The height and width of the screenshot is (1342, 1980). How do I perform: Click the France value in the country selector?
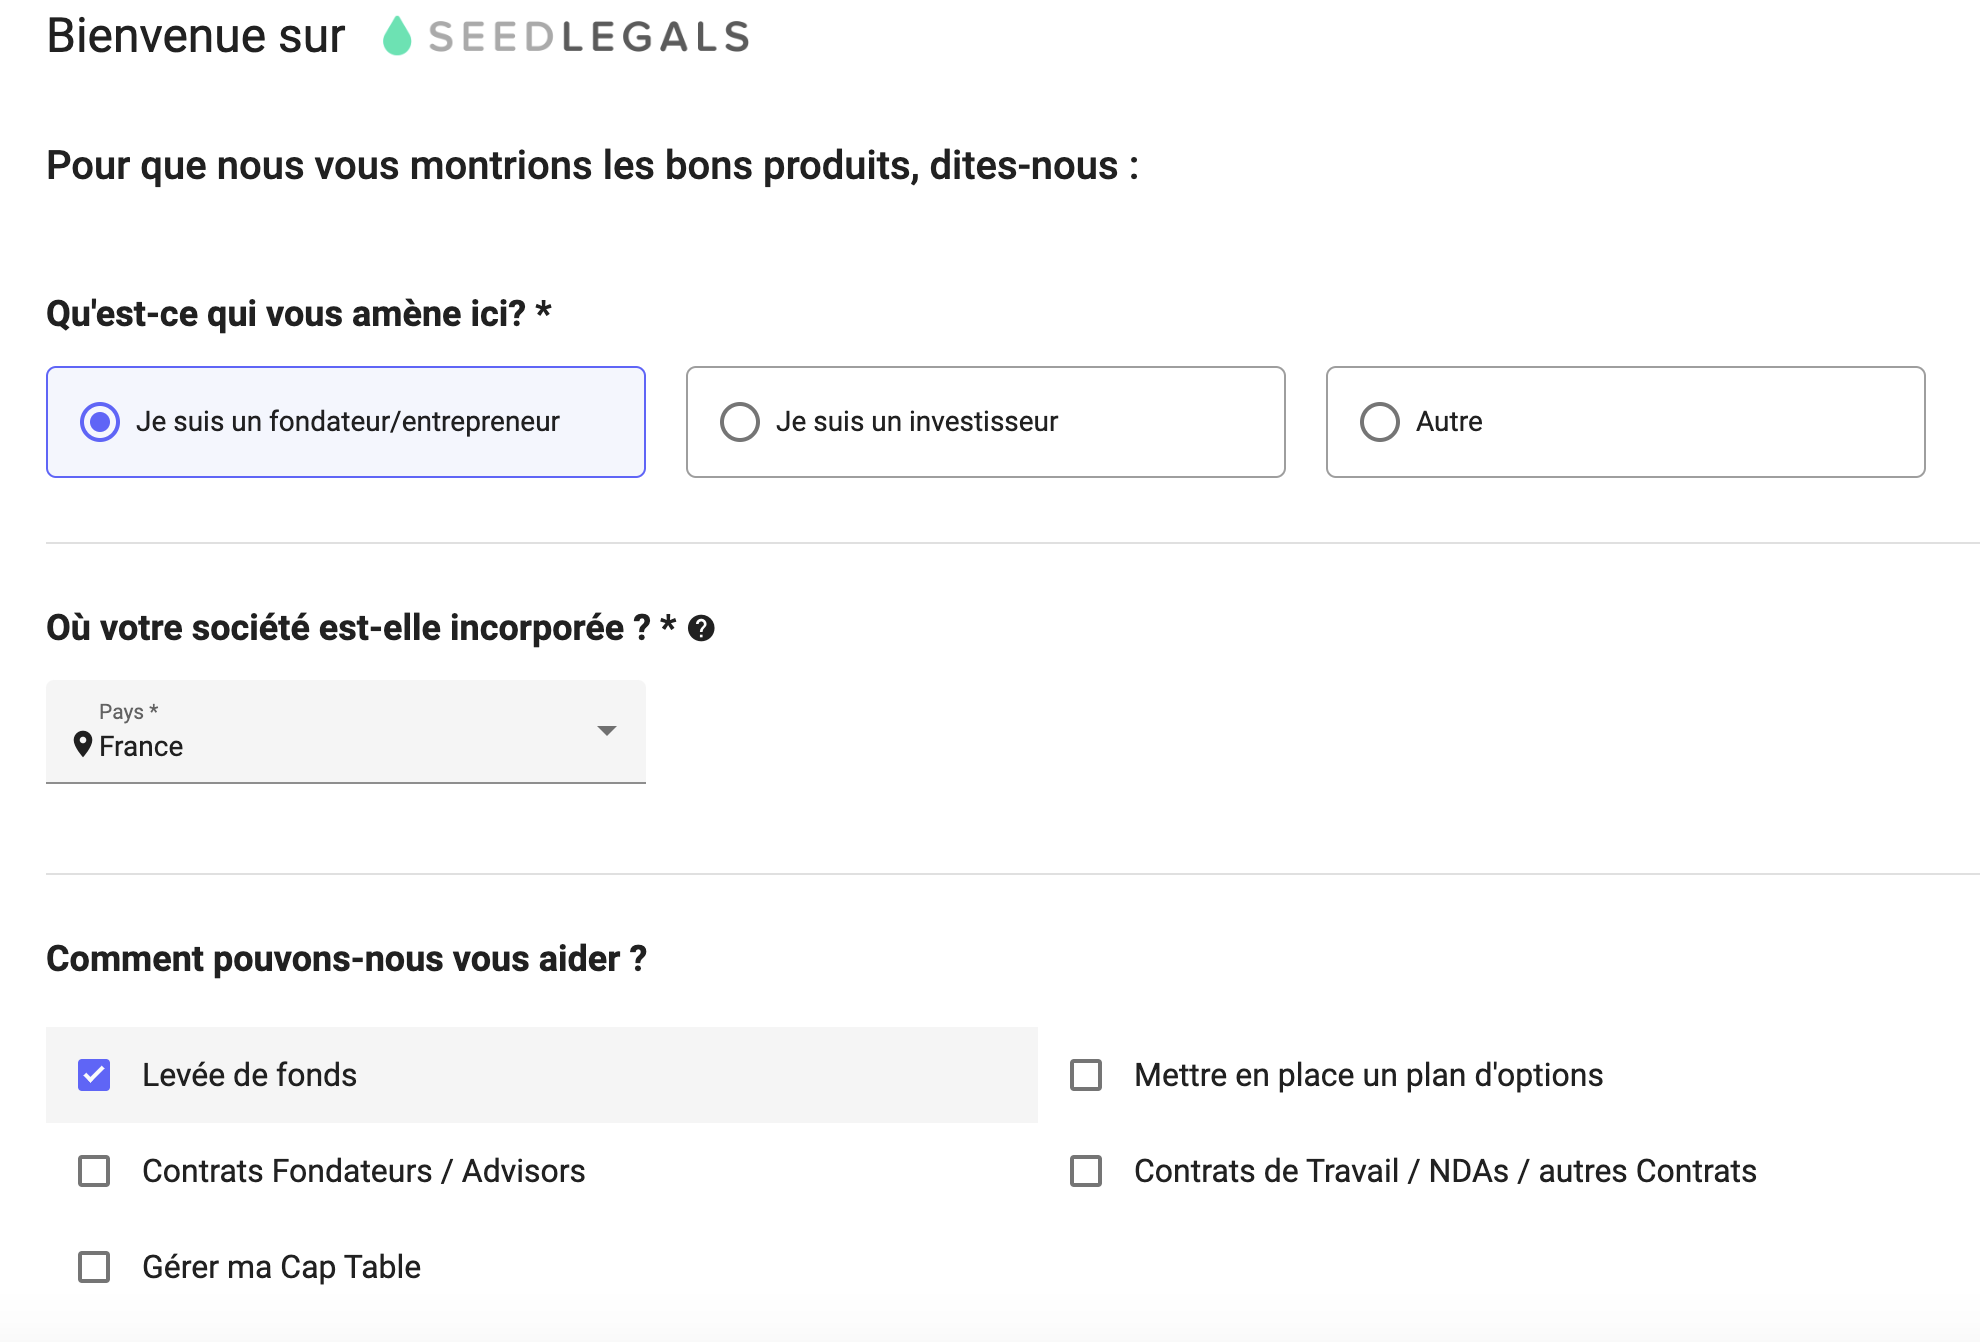pyautogui.click(x=141, y=747)
